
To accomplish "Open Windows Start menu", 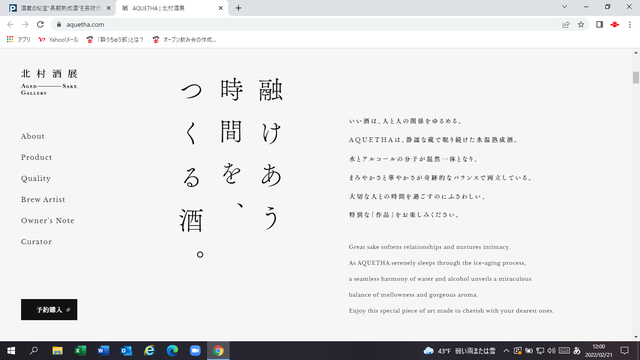I will [11, 351].
